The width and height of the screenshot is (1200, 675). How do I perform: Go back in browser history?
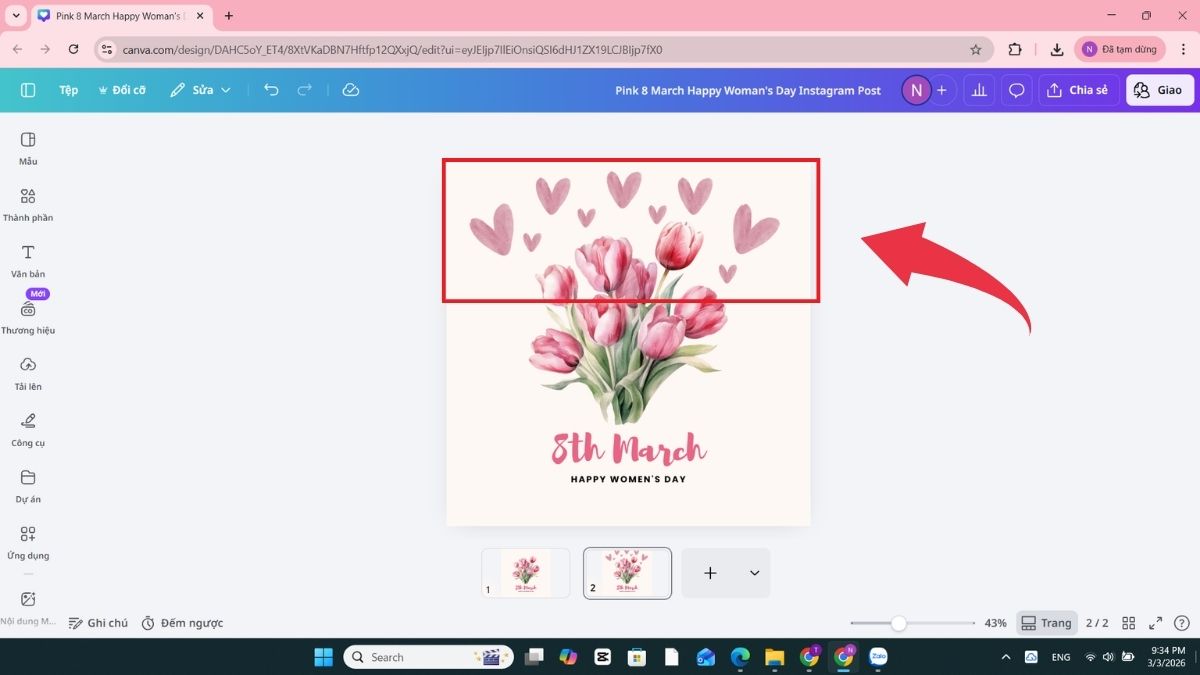(x=17, y=49)
